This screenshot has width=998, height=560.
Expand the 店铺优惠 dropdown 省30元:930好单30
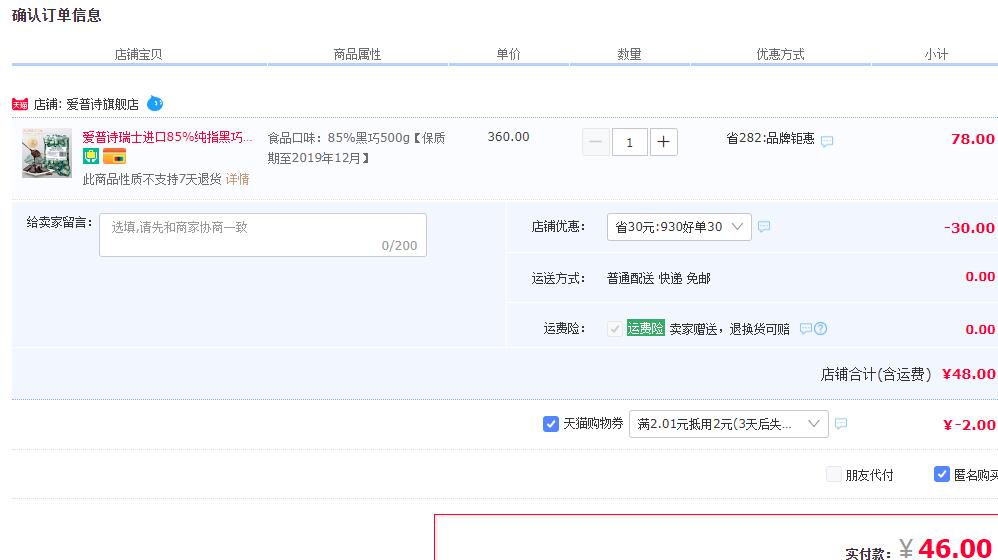[679, 227]
